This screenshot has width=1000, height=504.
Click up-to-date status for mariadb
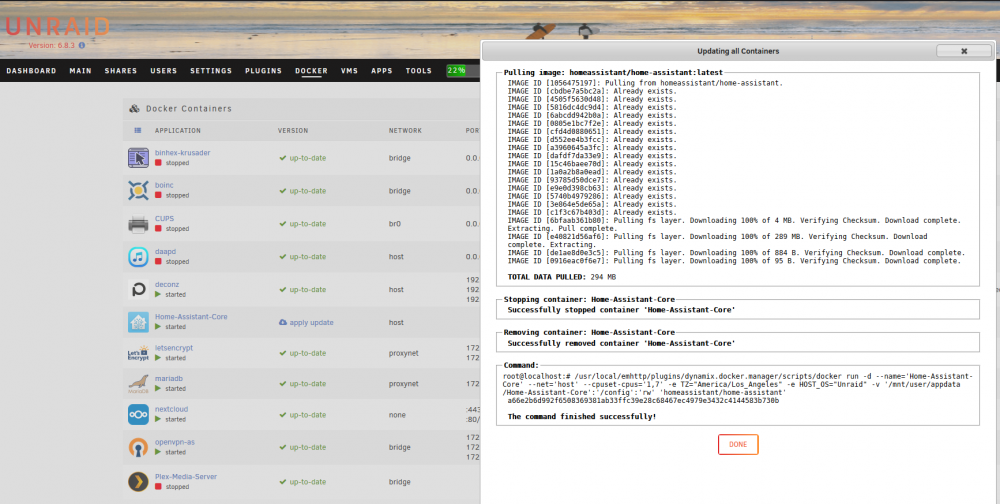[302, 384]
